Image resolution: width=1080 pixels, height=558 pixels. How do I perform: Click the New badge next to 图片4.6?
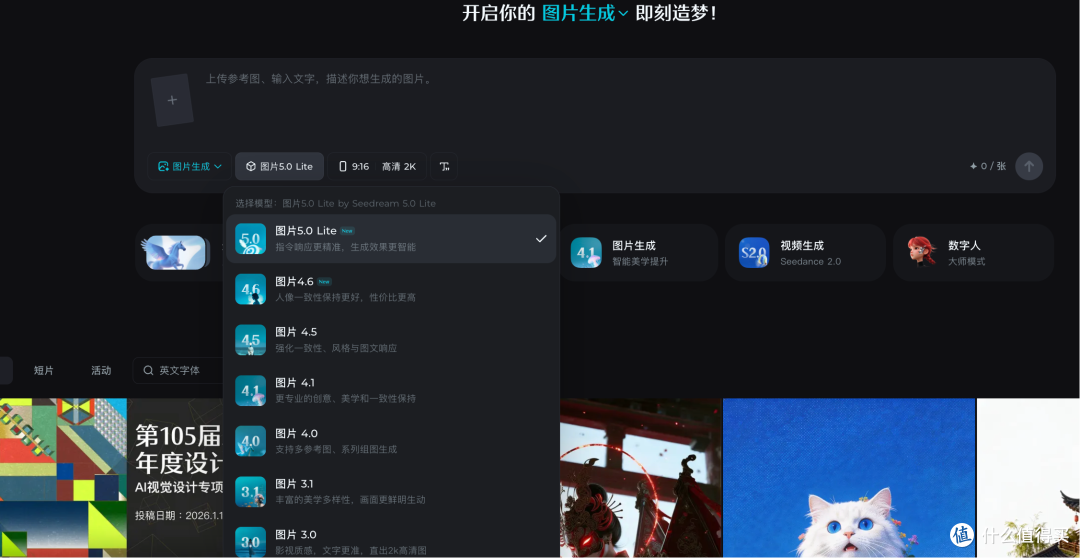(324, 282)
